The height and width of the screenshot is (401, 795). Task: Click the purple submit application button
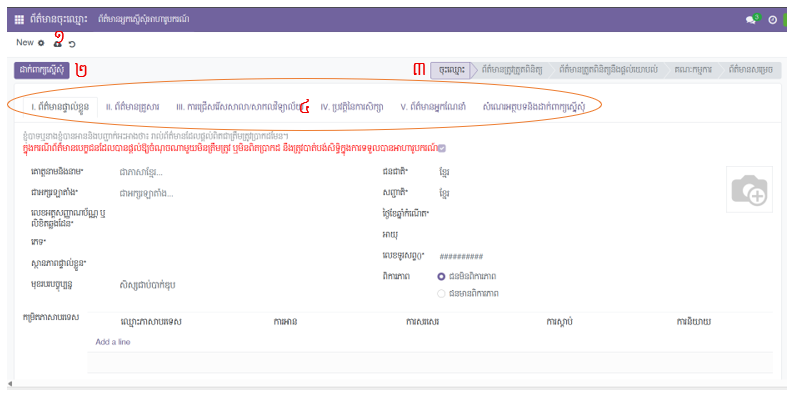click(41, 70)
